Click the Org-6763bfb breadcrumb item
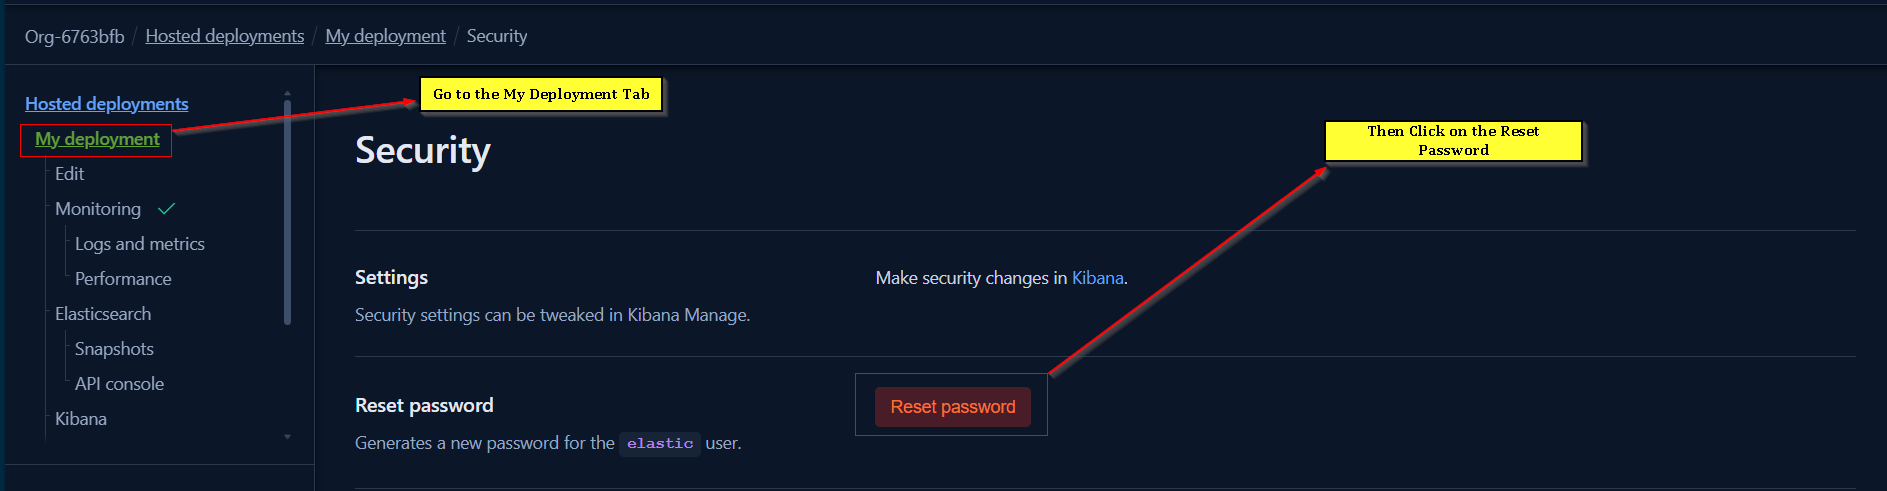The width and height of the screenshot is (1887, 491). pyautogui.click(x=75, y=37)
